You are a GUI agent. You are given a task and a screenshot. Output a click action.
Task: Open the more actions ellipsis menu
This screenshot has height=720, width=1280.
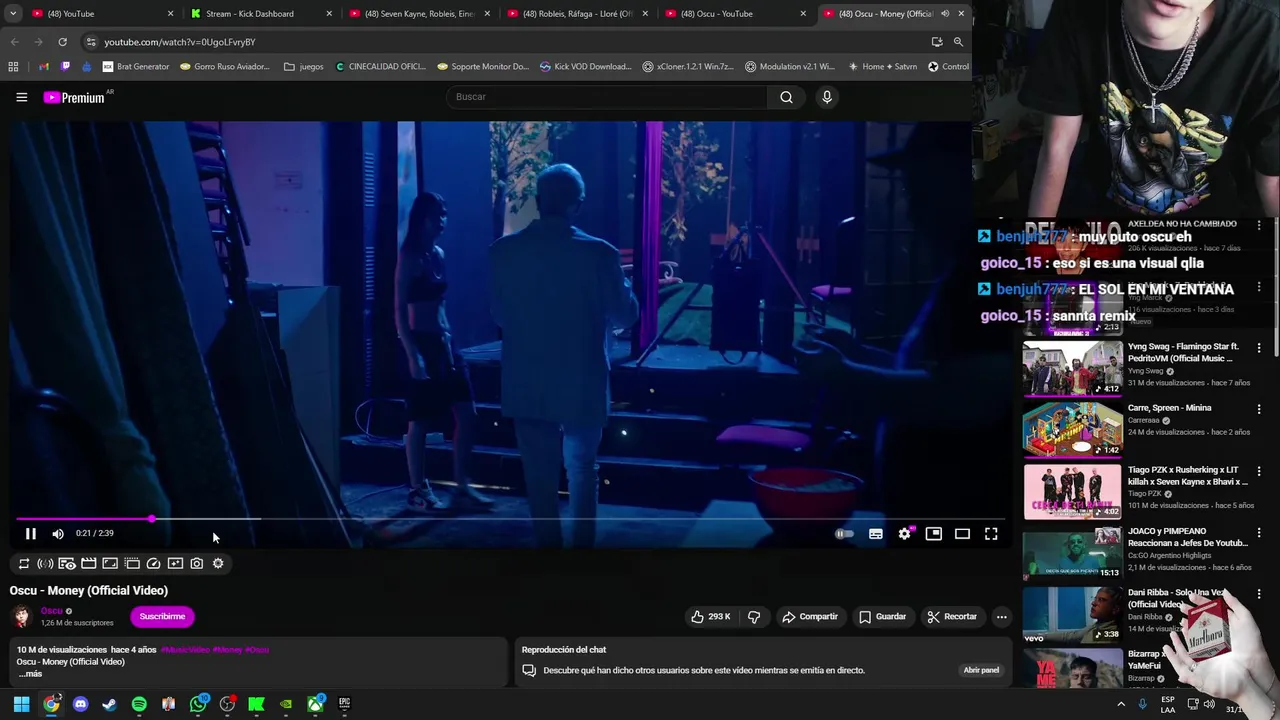click(1001, 617)
